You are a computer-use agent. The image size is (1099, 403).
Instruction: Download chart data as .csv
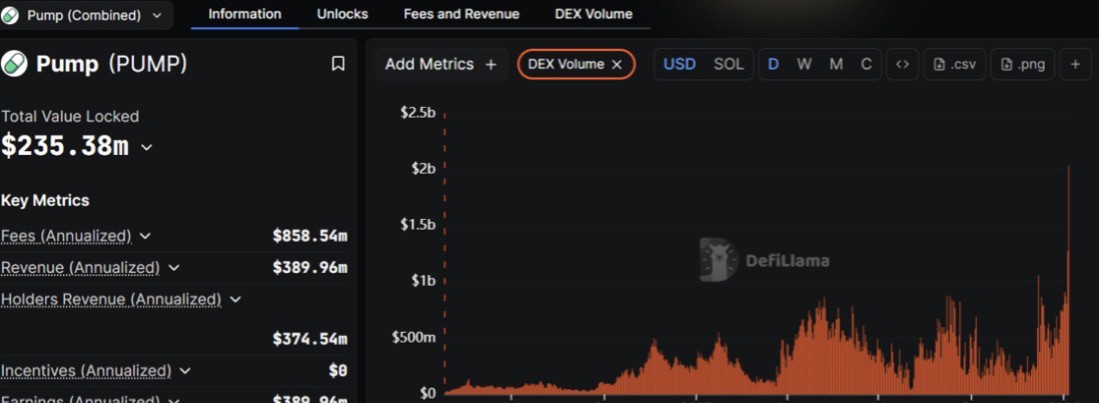[955, 64]
